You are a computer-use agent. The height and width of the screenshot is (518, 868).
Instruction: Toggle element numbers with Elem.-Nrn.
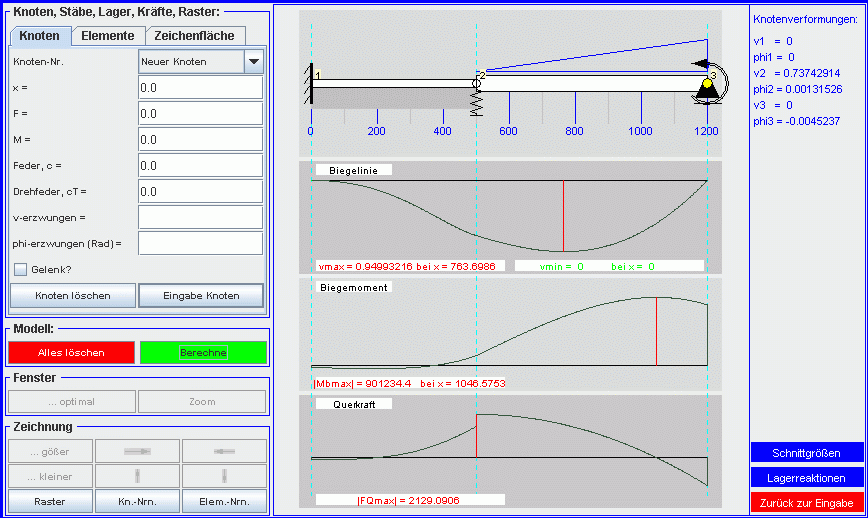224,501
